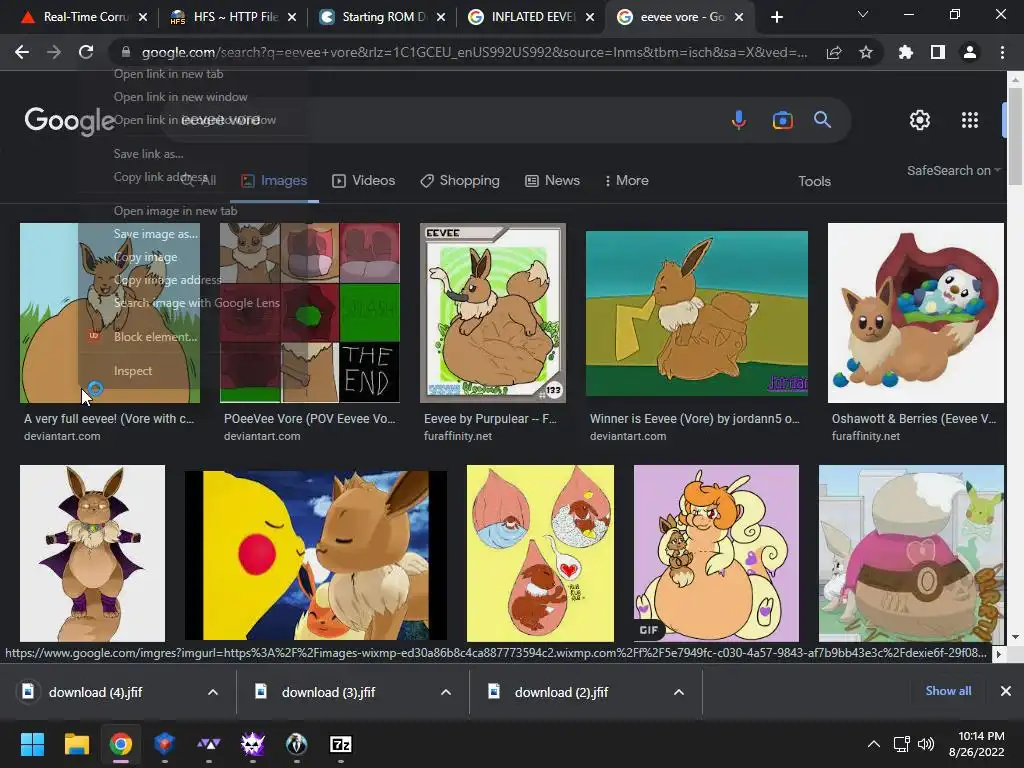Reload the current page

[x=86, y=52]
